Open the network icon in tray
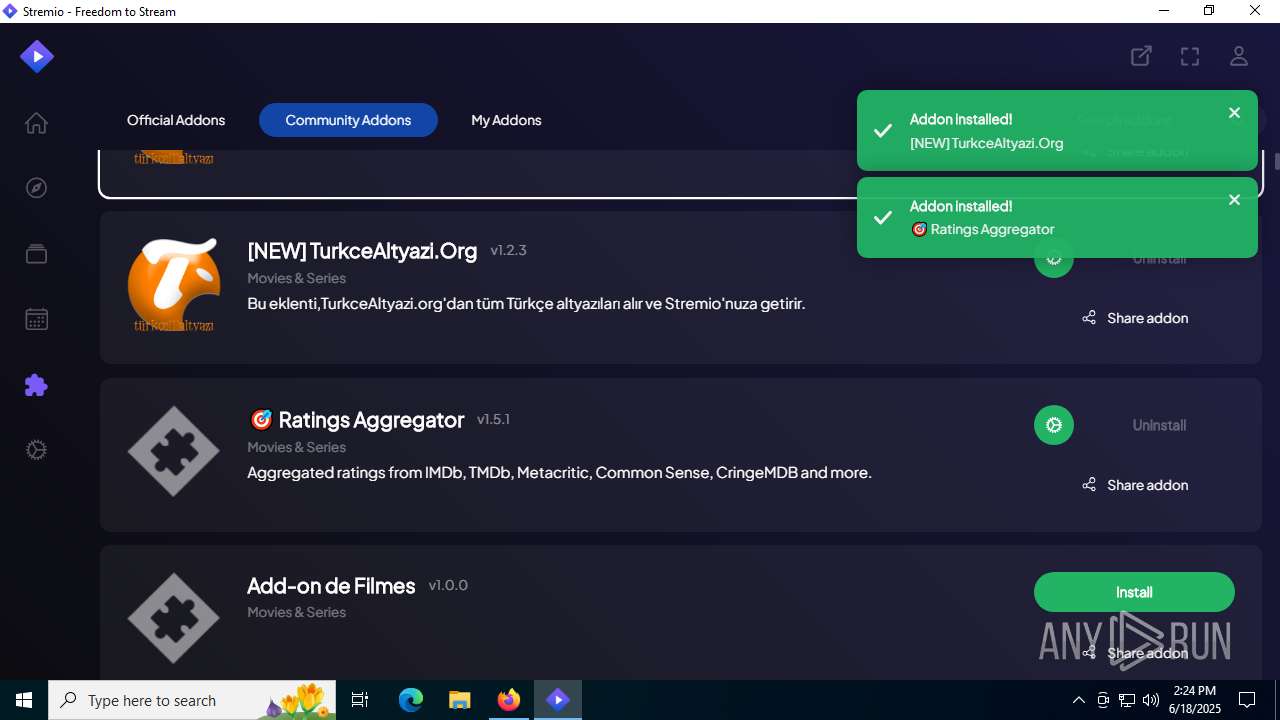This screenshot has width=1280, height=720. click(1127, 700)
